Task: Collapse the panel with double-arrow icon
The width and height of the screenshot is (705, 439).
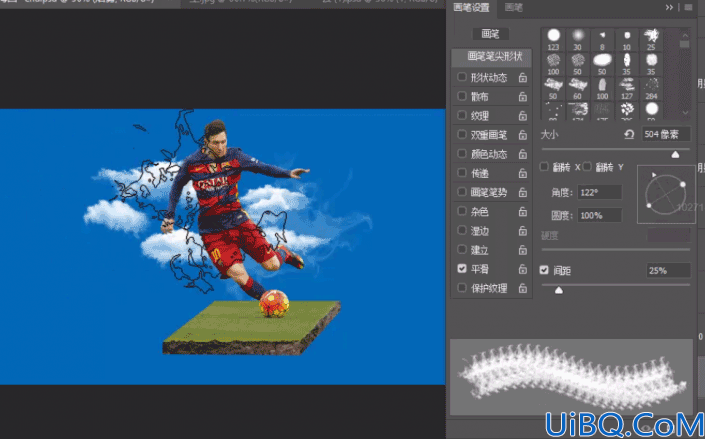Action: pyautogui.click(x=669, y=7)
